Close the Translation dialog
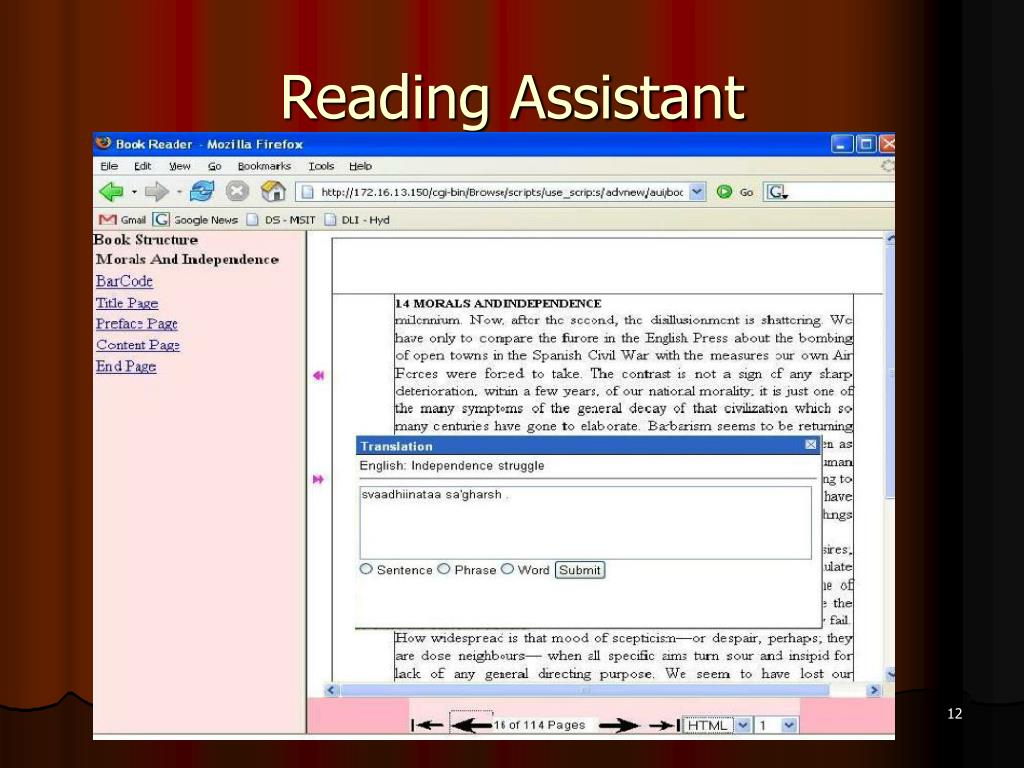 [x=810, y=445]
